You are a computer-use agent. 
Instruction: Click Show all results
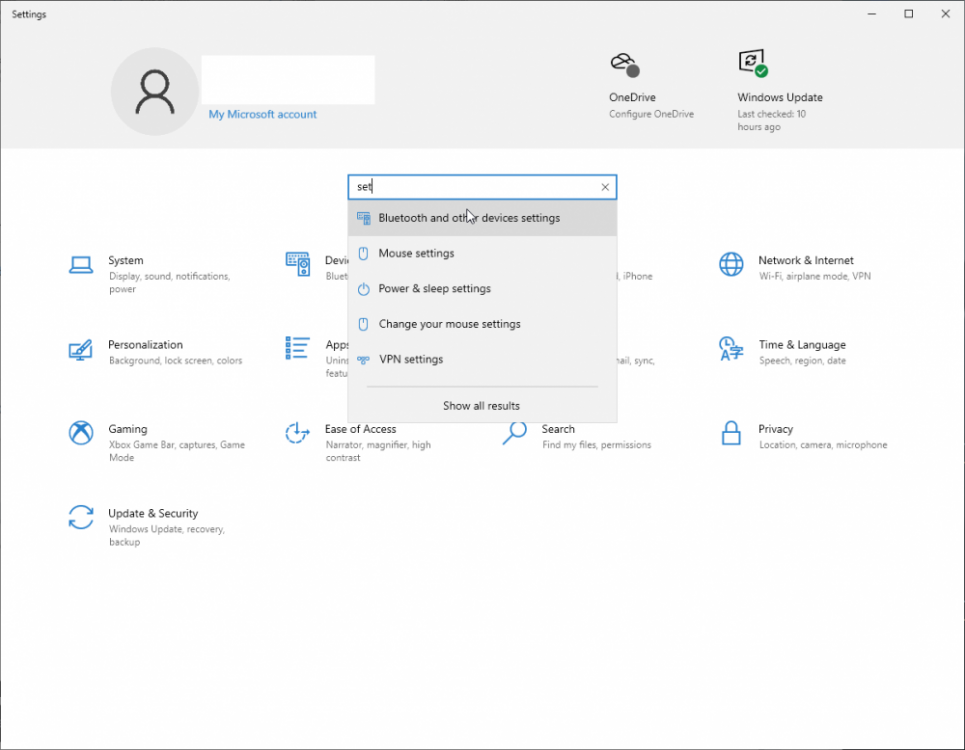481,406
